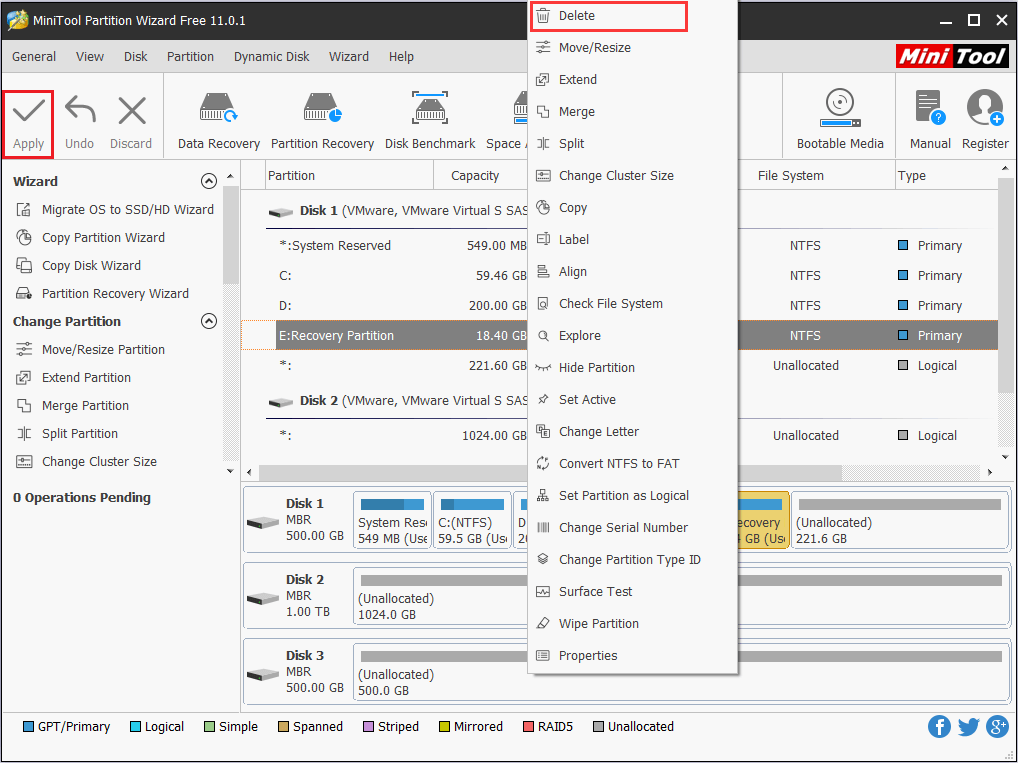Collapse the Wizard section
The height and width of the screenshot is (763, 1018).
(x=208, y=181)
